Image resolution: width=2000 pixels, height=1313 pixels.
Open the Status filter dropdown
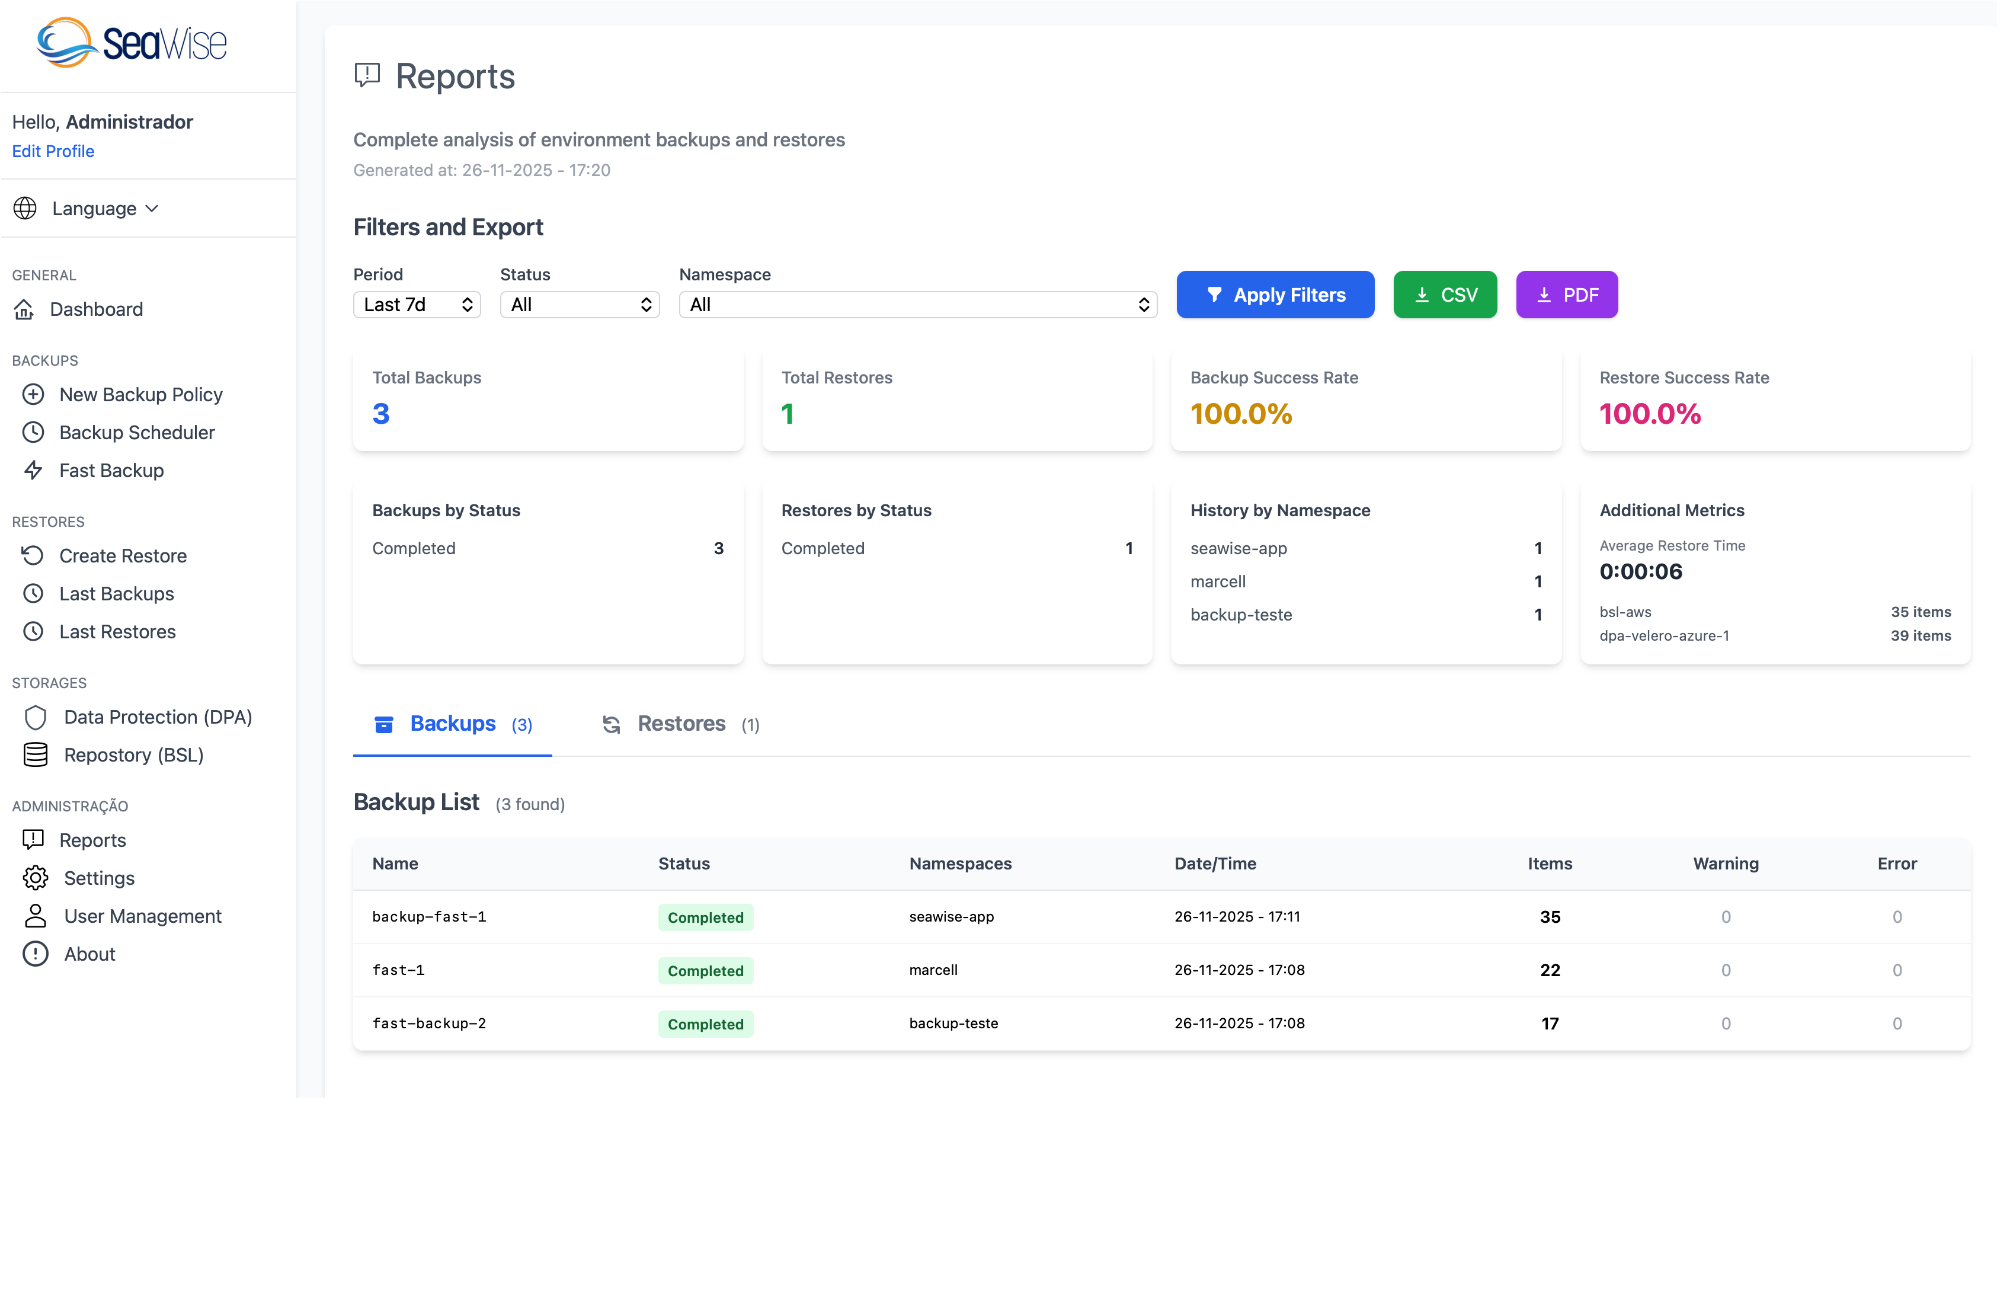[579, 305]
